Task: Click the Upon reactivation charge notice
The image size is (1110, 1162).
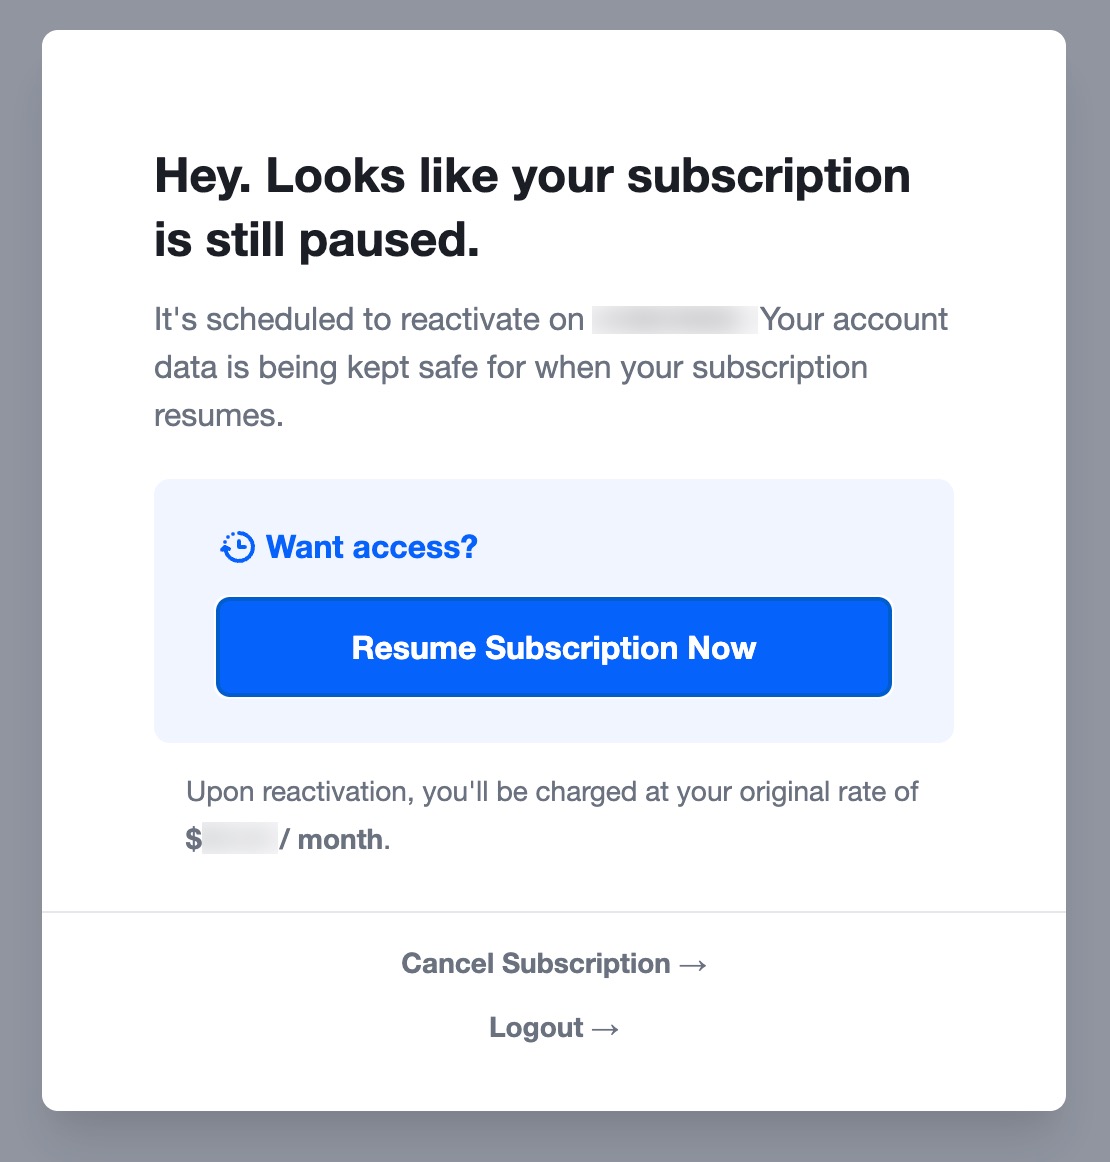Action: coord(552,791)
